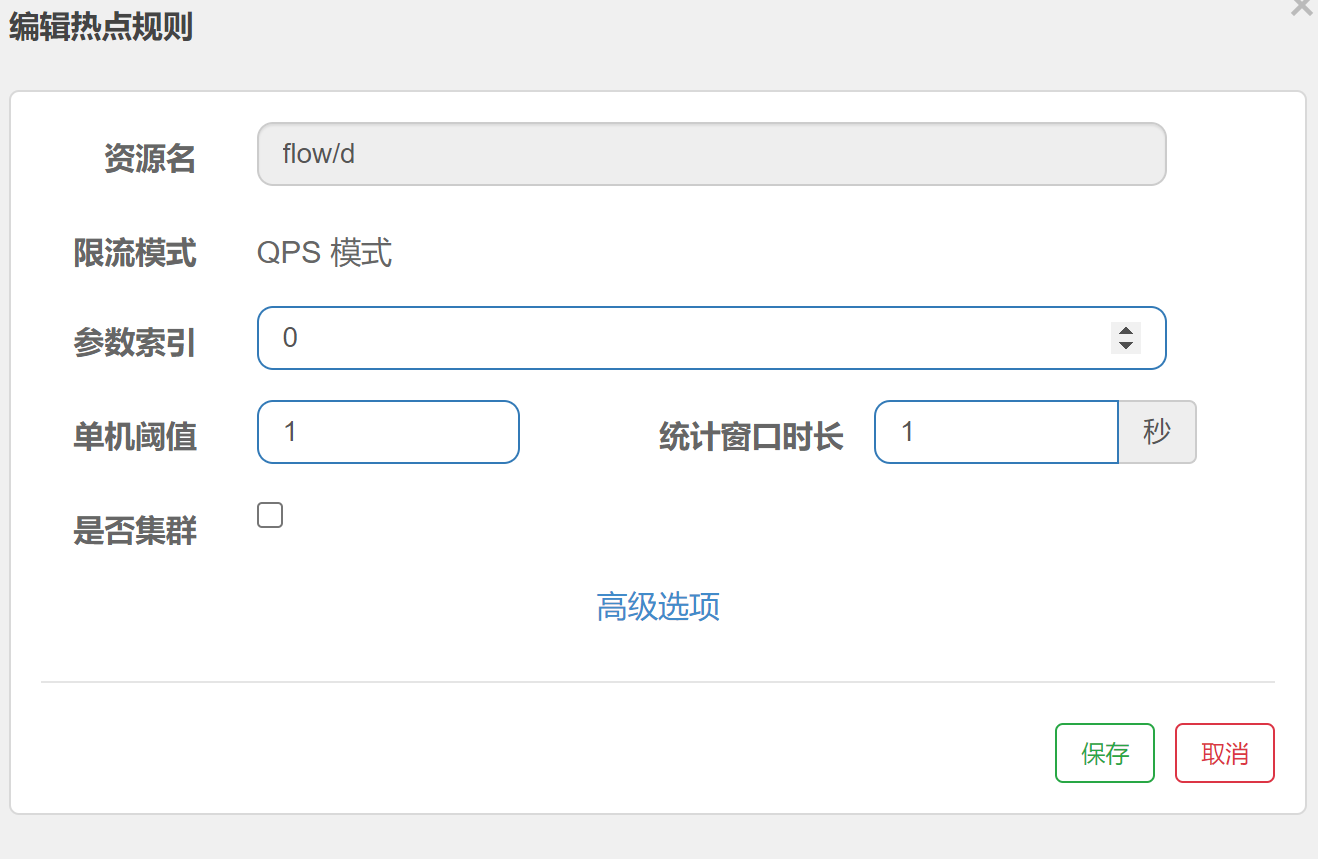The image size is (1318, 859).
Task: Click the 单机阈值 input field
Action: pyautogui.click(x=388, y=432)
